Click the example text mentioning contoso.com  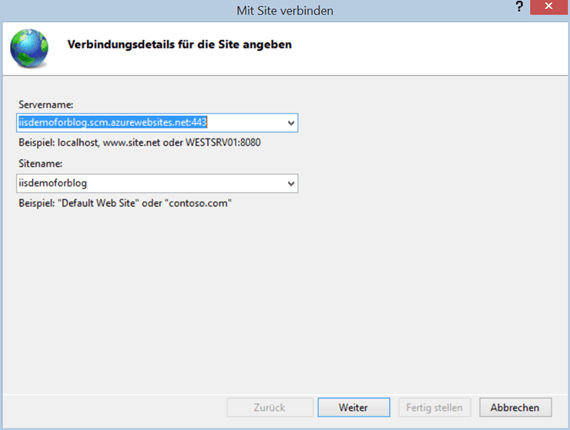point(125,203)
